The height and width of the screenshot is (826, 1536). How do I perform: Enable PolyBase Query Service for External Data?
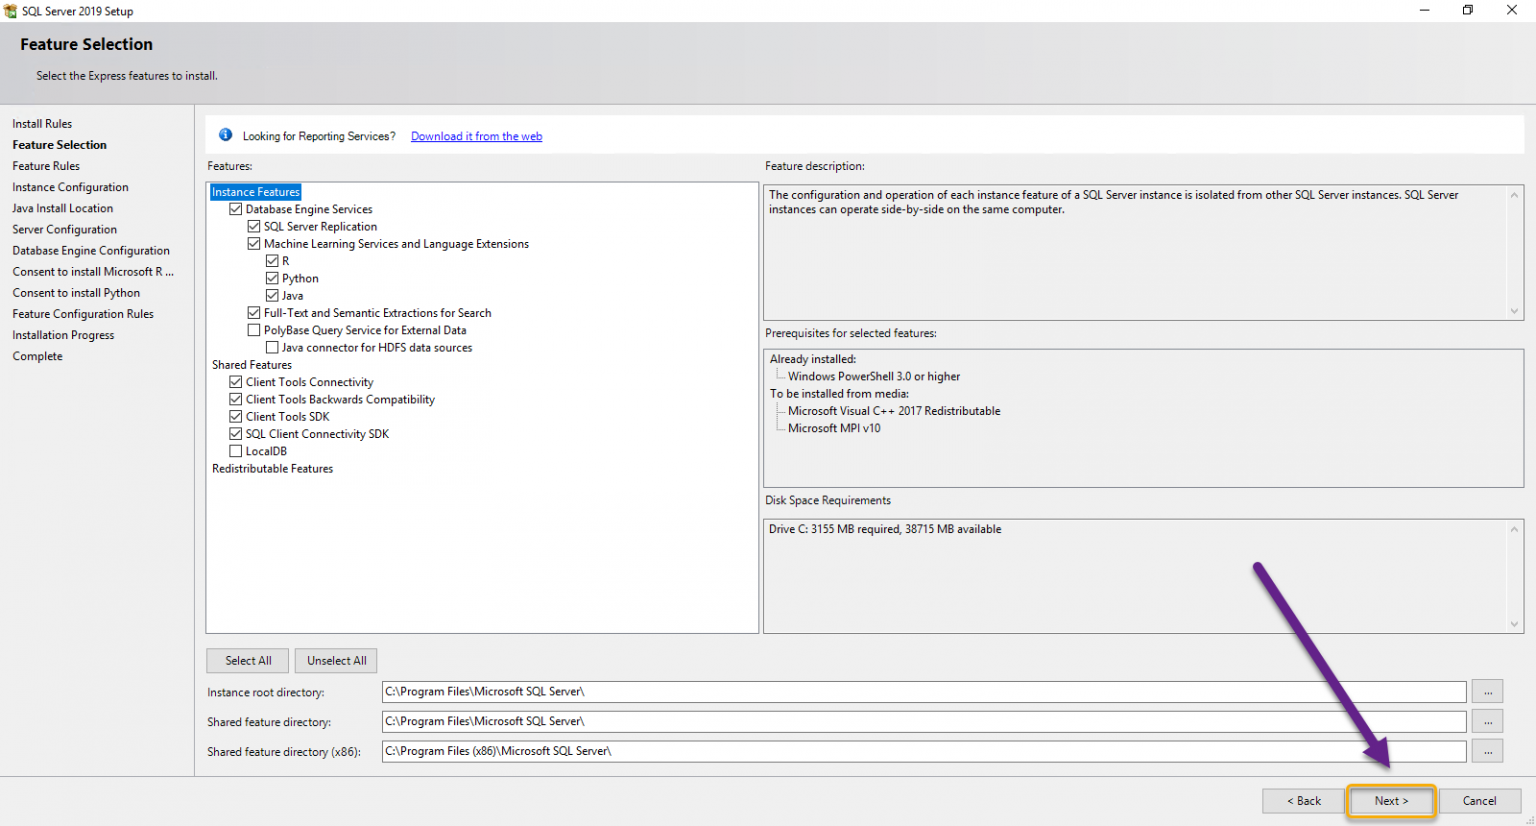pyautogui.click(x=254, y=329)
